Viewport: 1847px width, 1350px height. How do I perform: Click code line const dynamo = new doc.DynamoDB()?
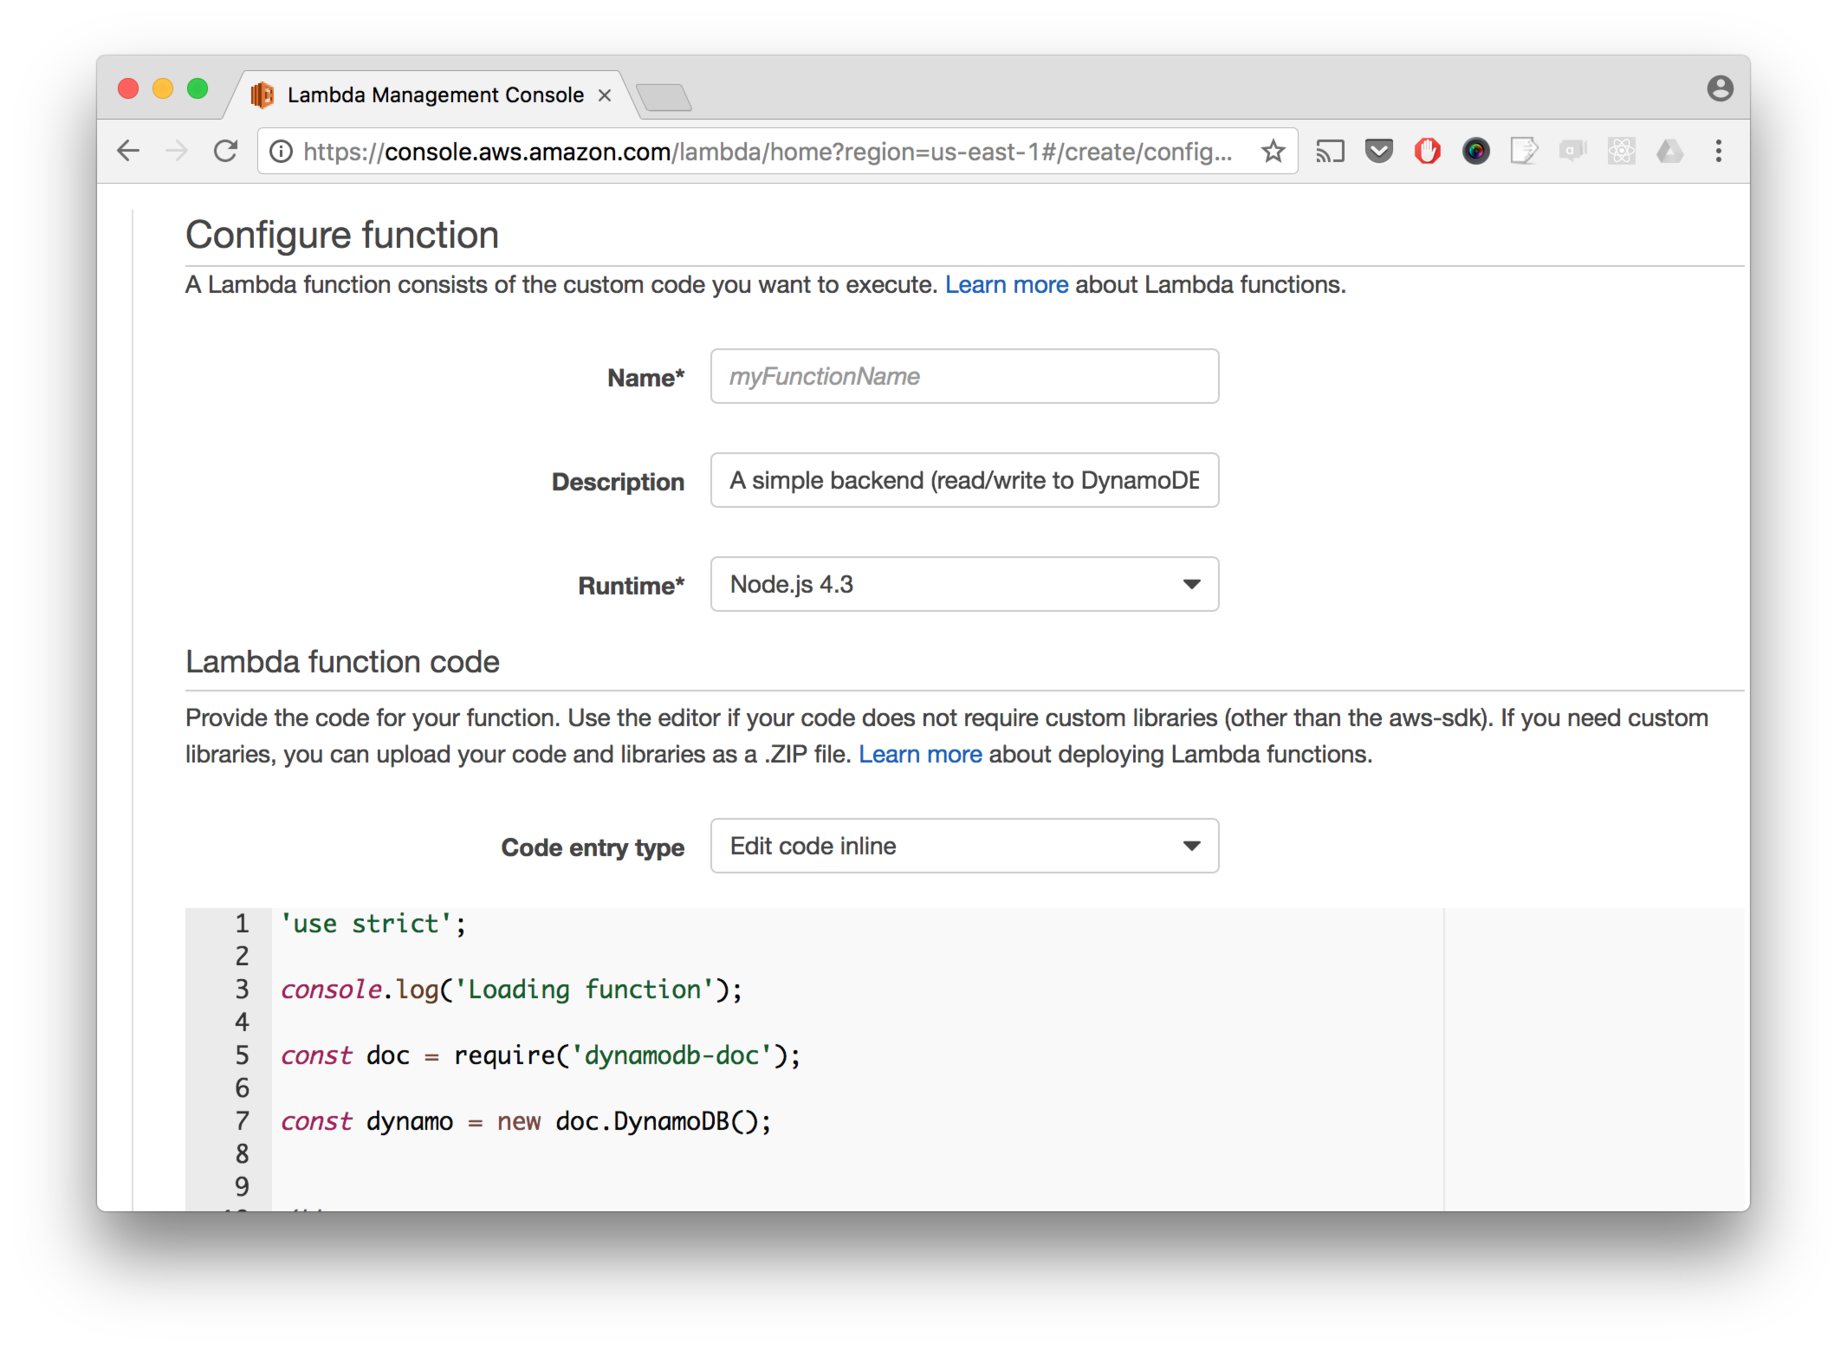point(526,1121)
